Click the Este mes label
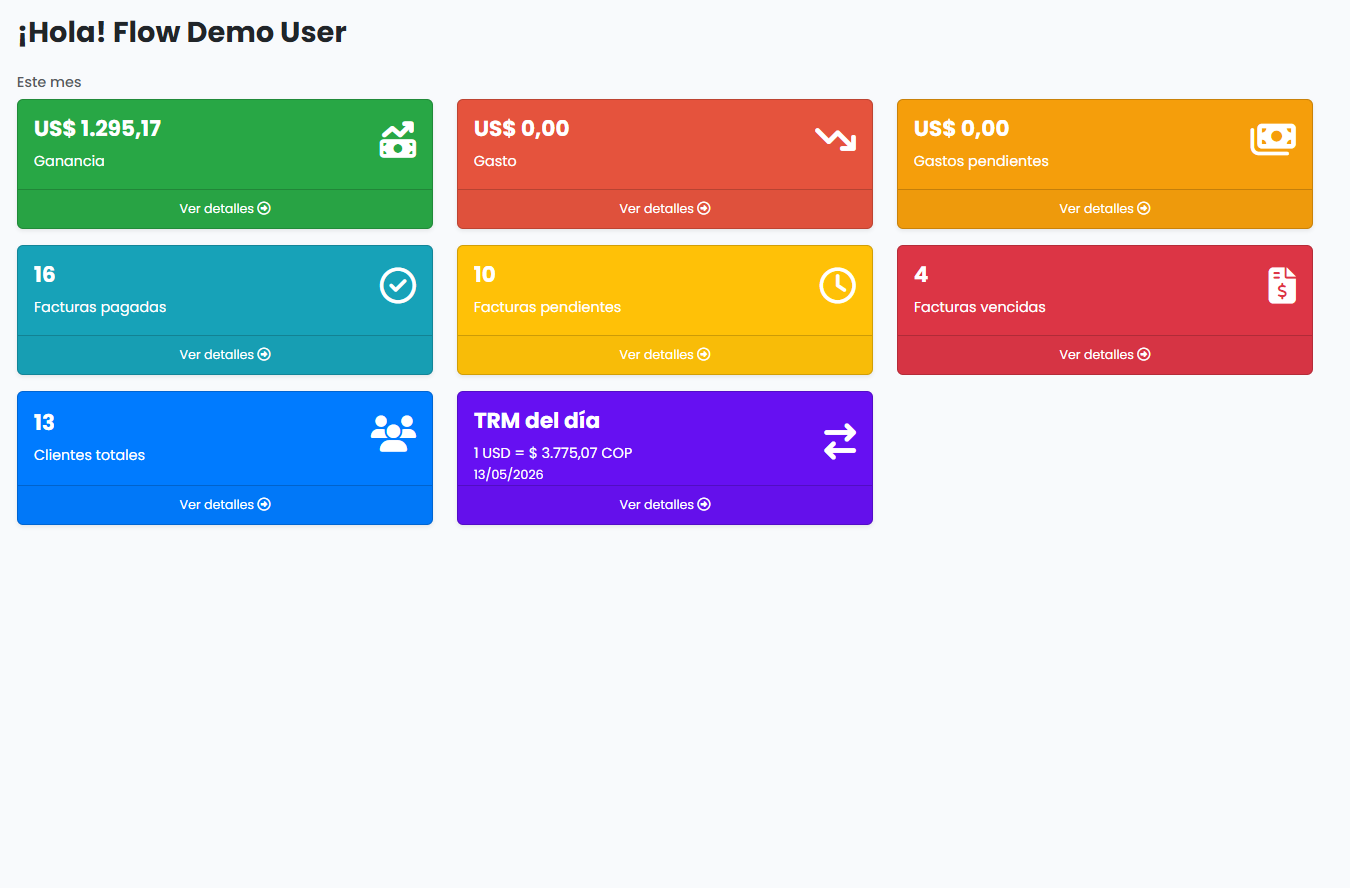 pos(49,82)
